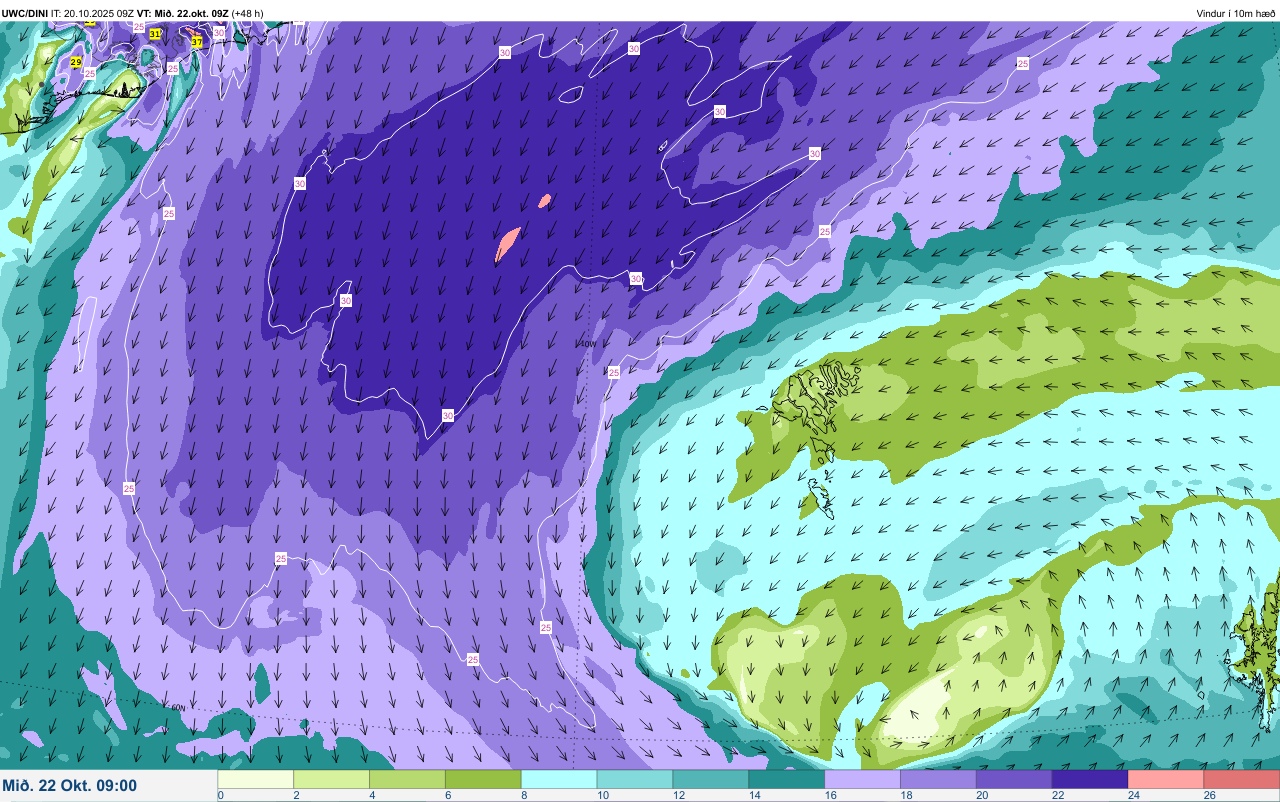
Task: Click the "UWC/DINI" model label
Action: 25,13
